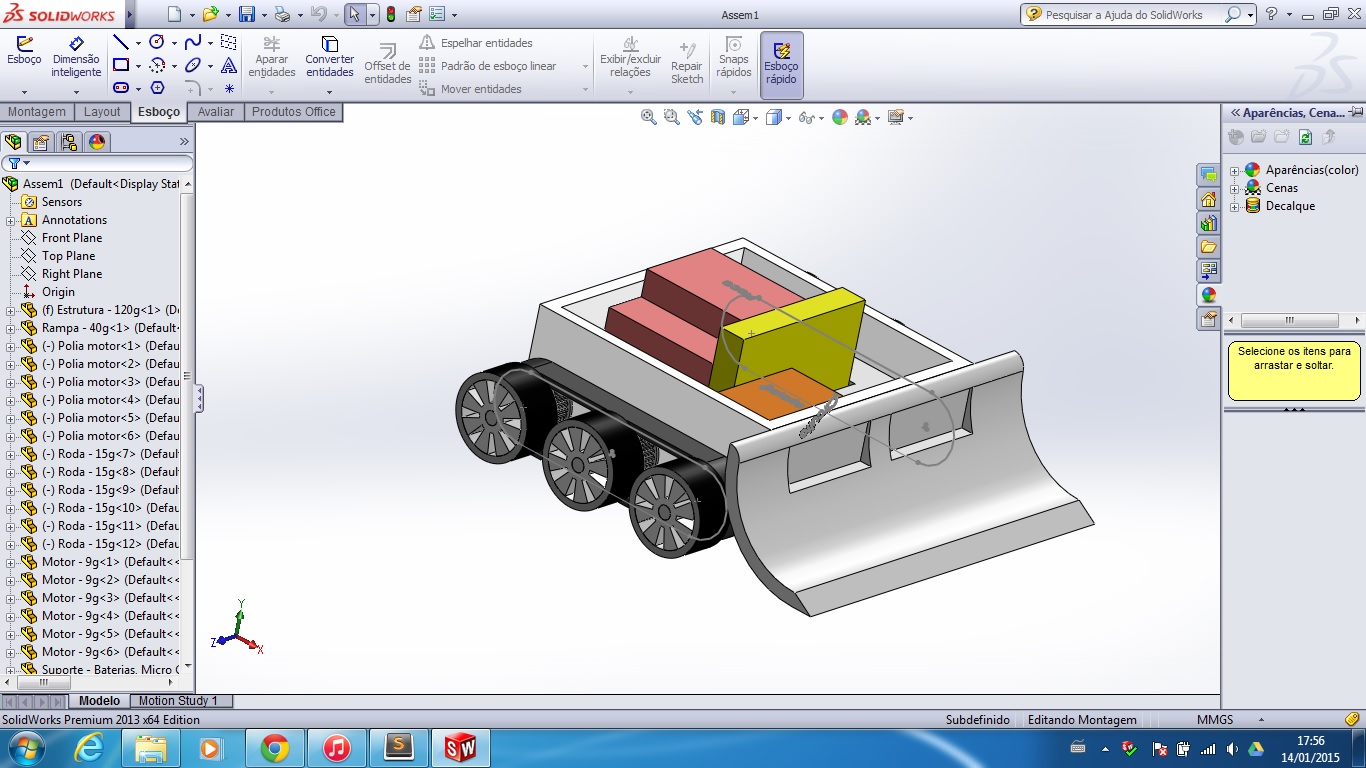1366x768 pixels.
Task: Expand the Annotations tree item
Action: point(11,220)
